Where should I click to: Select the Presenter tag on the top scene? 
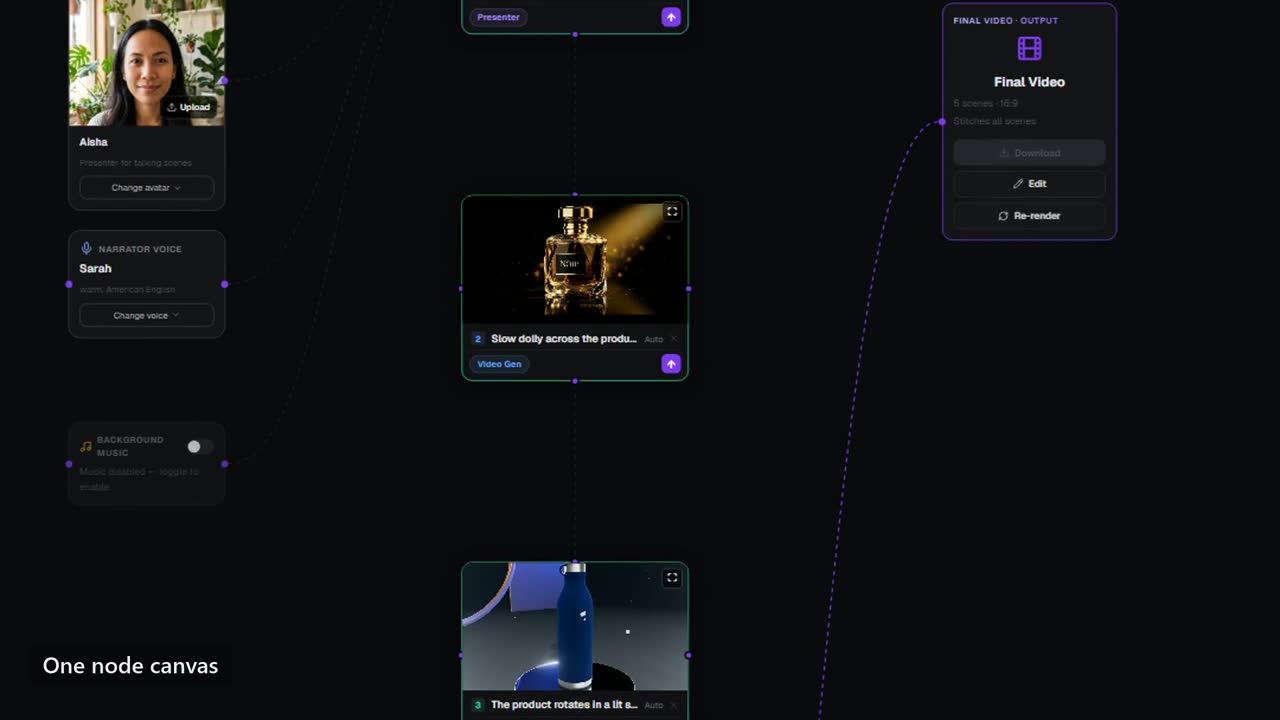click(x=498, y=17)
